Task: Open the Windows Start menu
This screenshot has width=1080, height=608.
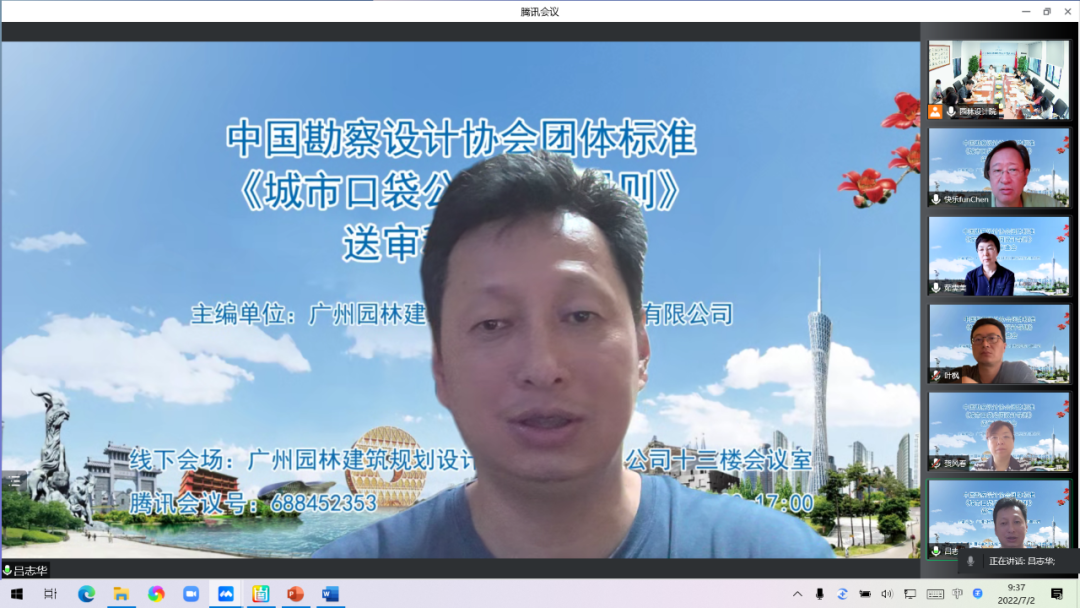Action: 17,594
